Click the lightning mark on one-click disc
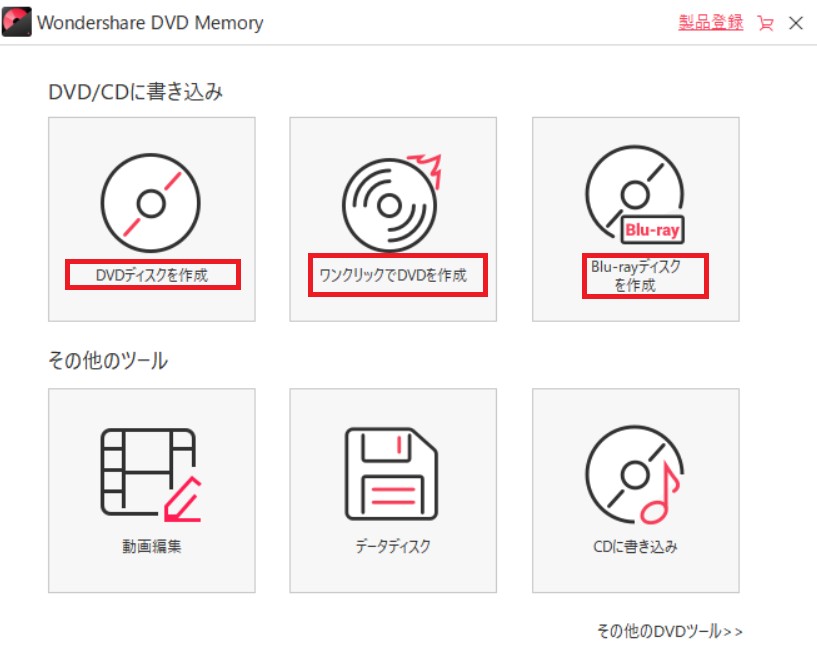The height and width of the screenshot is (660, 817). pyautogui.click(x=426, y=170)
